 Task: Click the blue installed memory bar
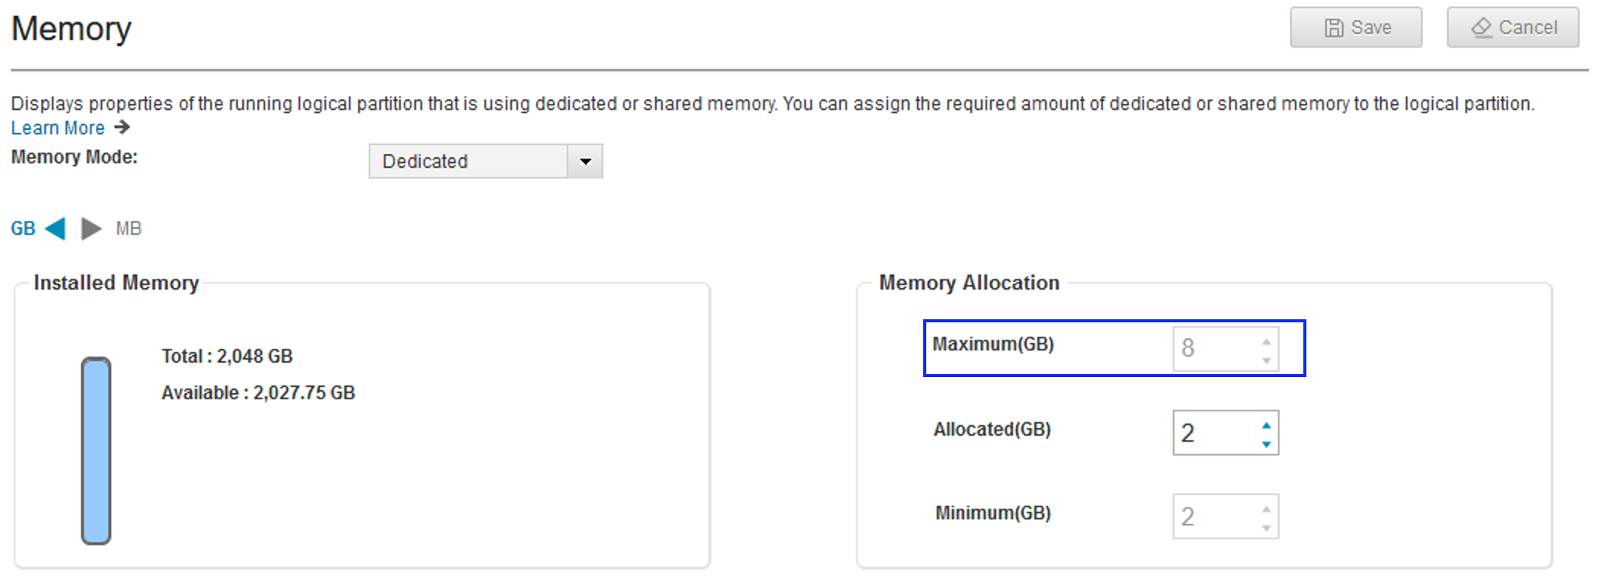pos(95,450)
